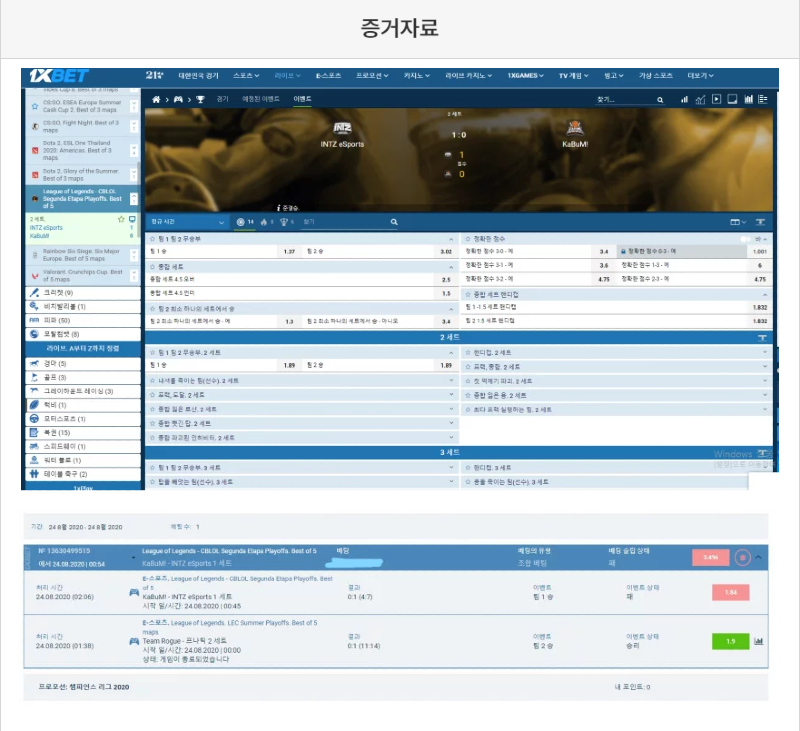Toggle star on 정확한 점수 market header

point(468,240)
